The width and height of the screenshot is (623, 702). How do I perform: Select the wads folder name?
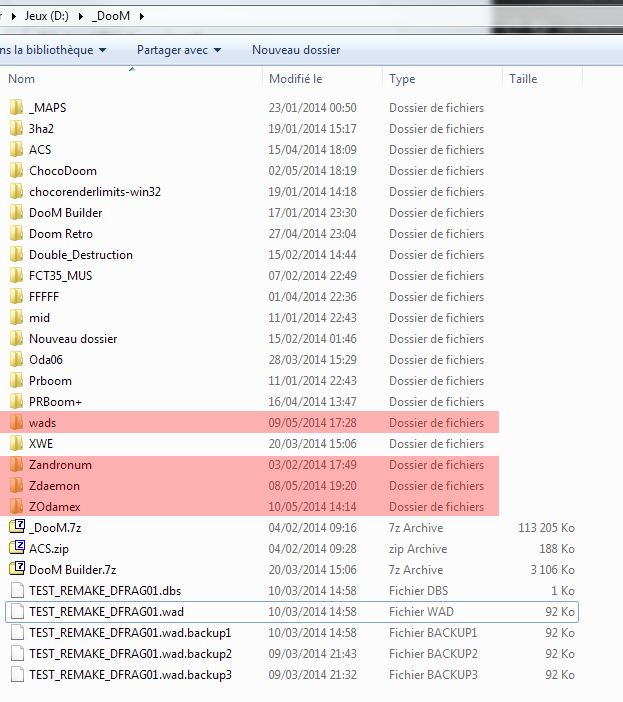pyautogui.click(x=43, y=423)
